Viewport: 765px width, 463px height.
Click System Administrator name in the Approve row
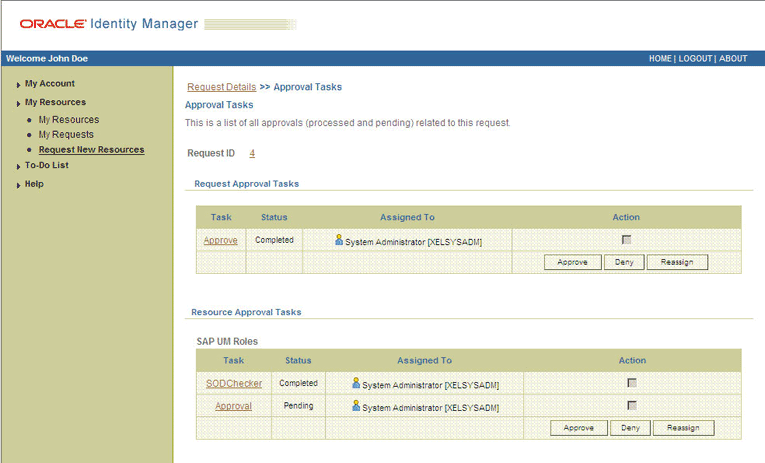pyautogui.click(x=413, y=242)
